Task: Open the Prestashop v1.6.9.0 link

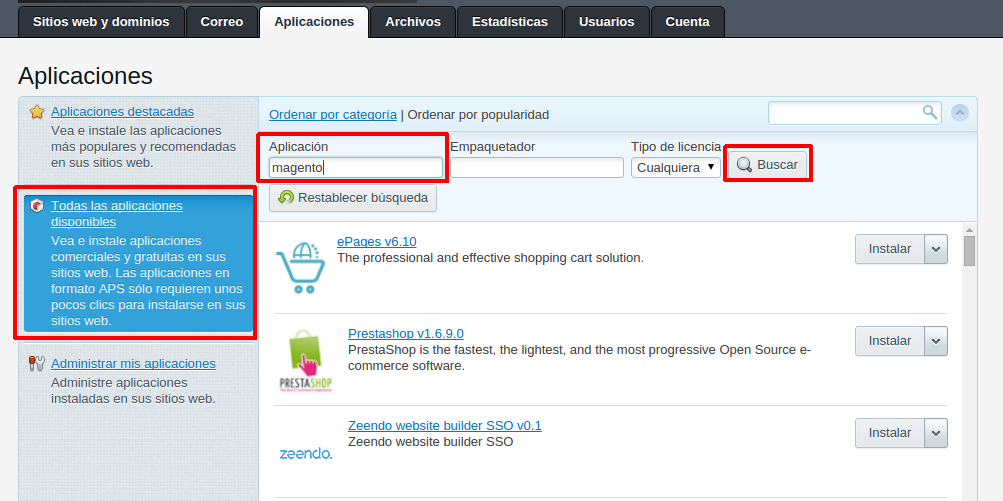Action: click(x=405, y=333)
